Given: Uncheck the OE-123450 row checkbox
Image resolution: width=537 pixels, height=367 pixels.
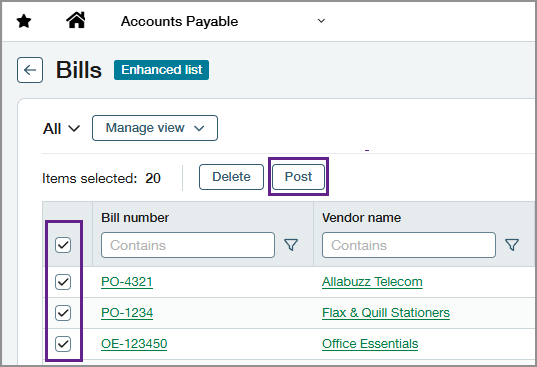Looking at the screenshot, I should click(63, 344).
